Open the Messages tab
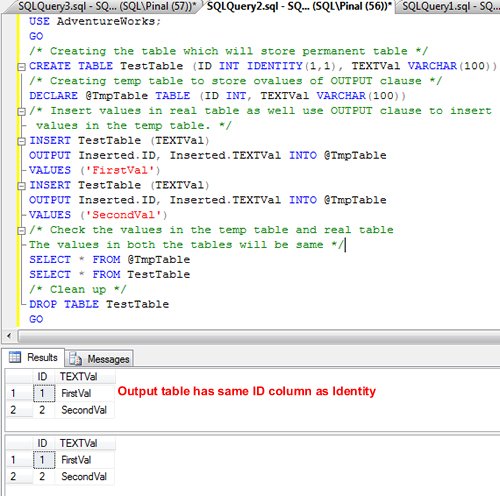Screen dimensions: 500x496 pyautogui.click(x=99, y=359)
